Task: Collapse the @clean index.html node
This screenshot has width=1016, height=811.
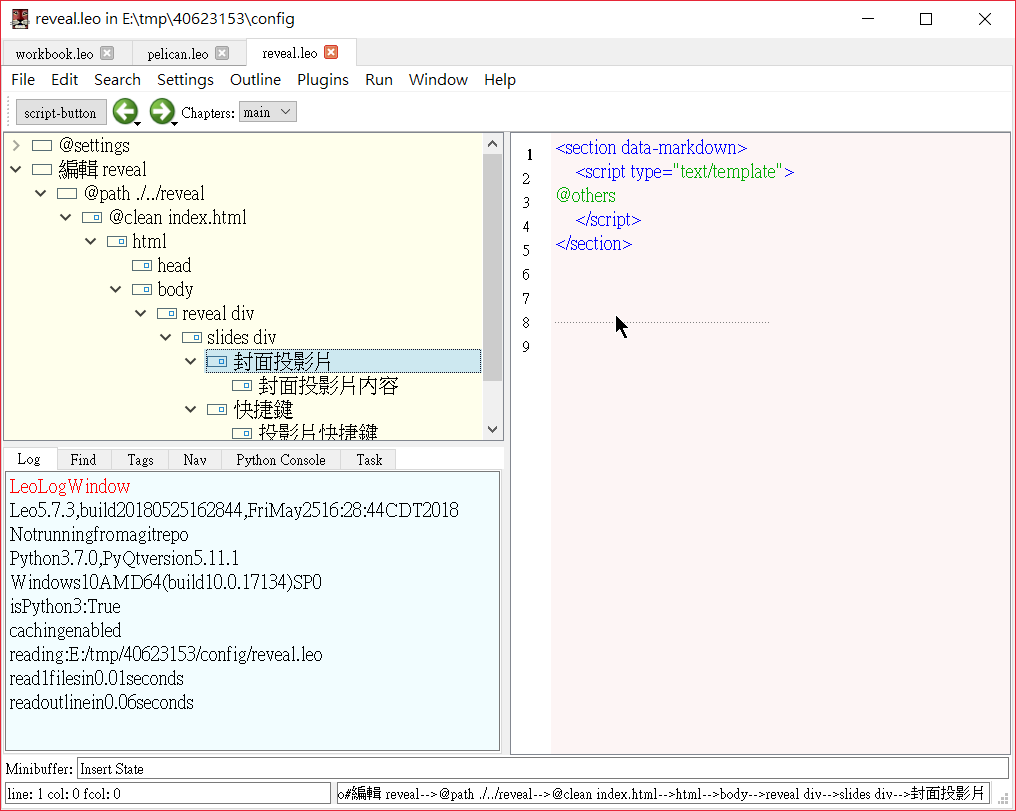Action: 65,218
